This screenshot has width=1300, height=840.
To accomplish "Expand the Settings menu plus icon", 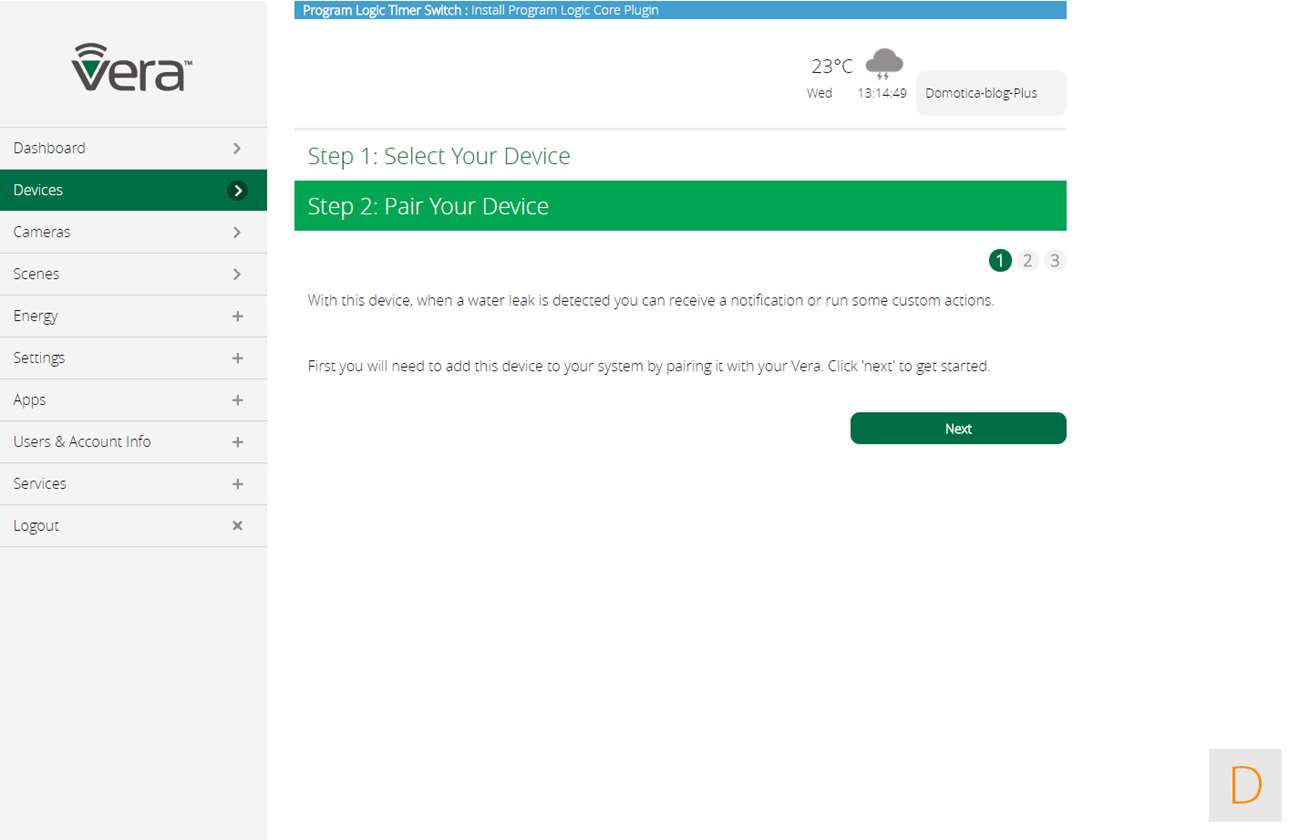I will (237, 358).
